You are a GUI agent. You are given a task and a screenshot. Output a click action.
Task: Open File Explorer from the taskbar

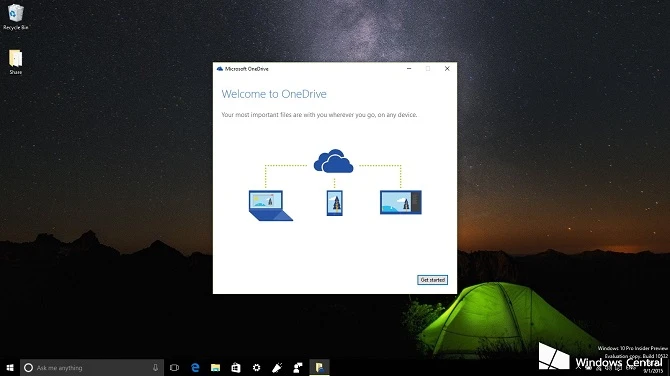pos(215,367)
